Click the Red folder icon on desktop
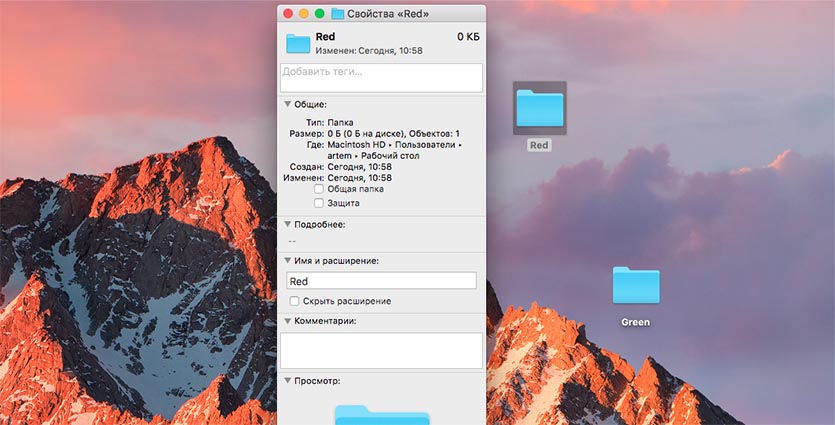Viewport: 835px width, 425px height. click(x=539, y=108)
